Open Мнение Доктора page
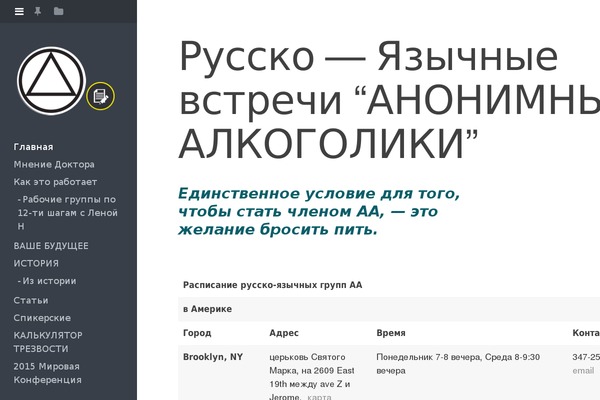This screenshot has height=400, width=600. point(54,165)
